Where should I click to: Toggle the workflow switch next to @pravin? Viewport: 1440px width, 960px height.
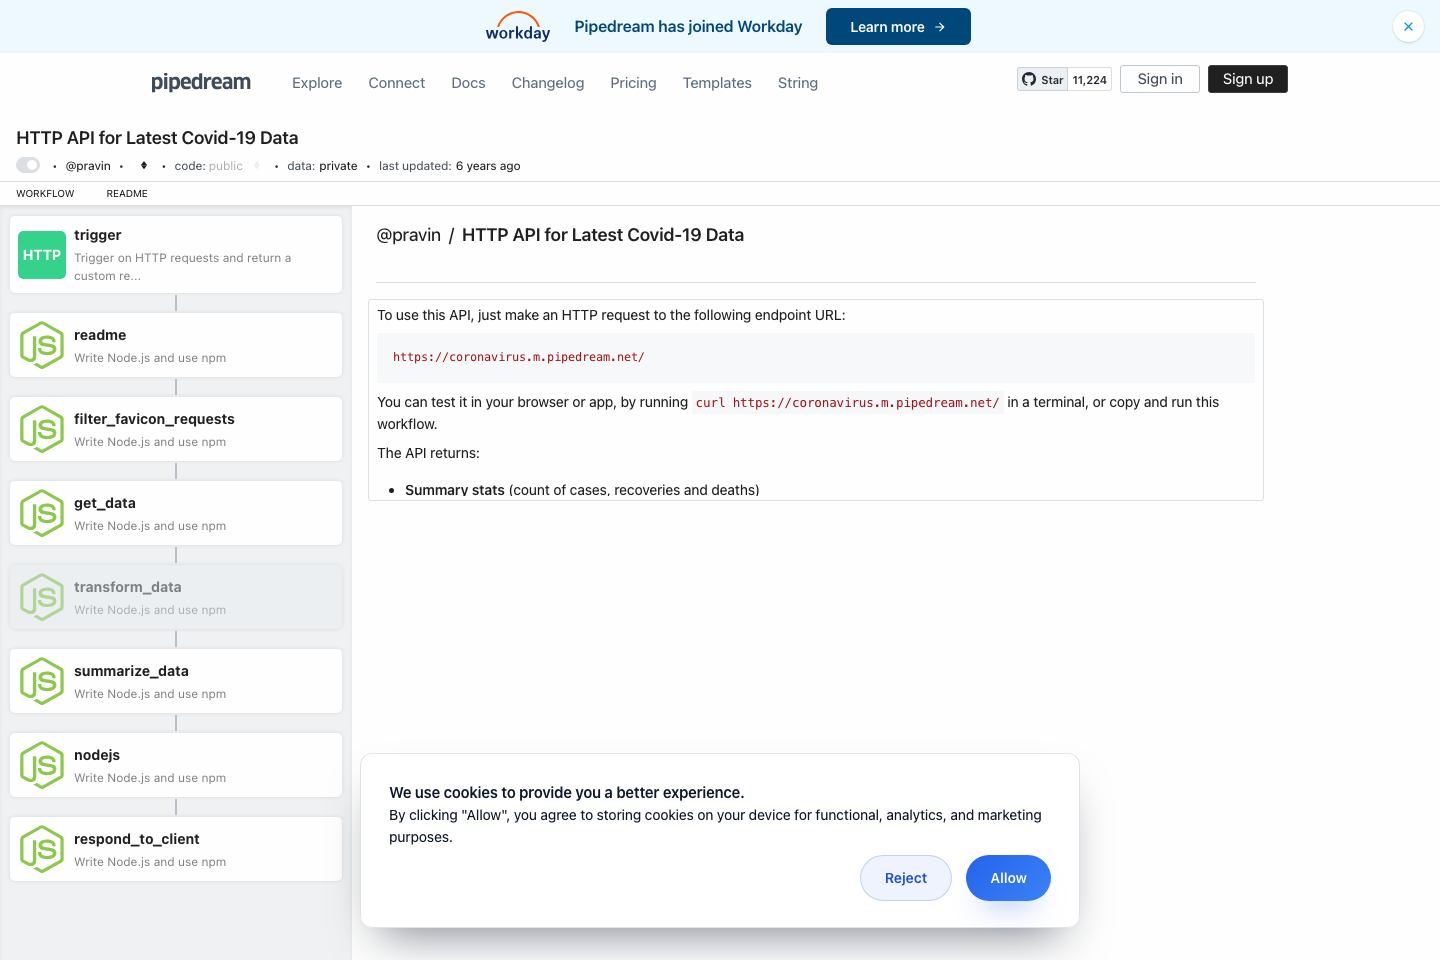(x=27, y=164)
